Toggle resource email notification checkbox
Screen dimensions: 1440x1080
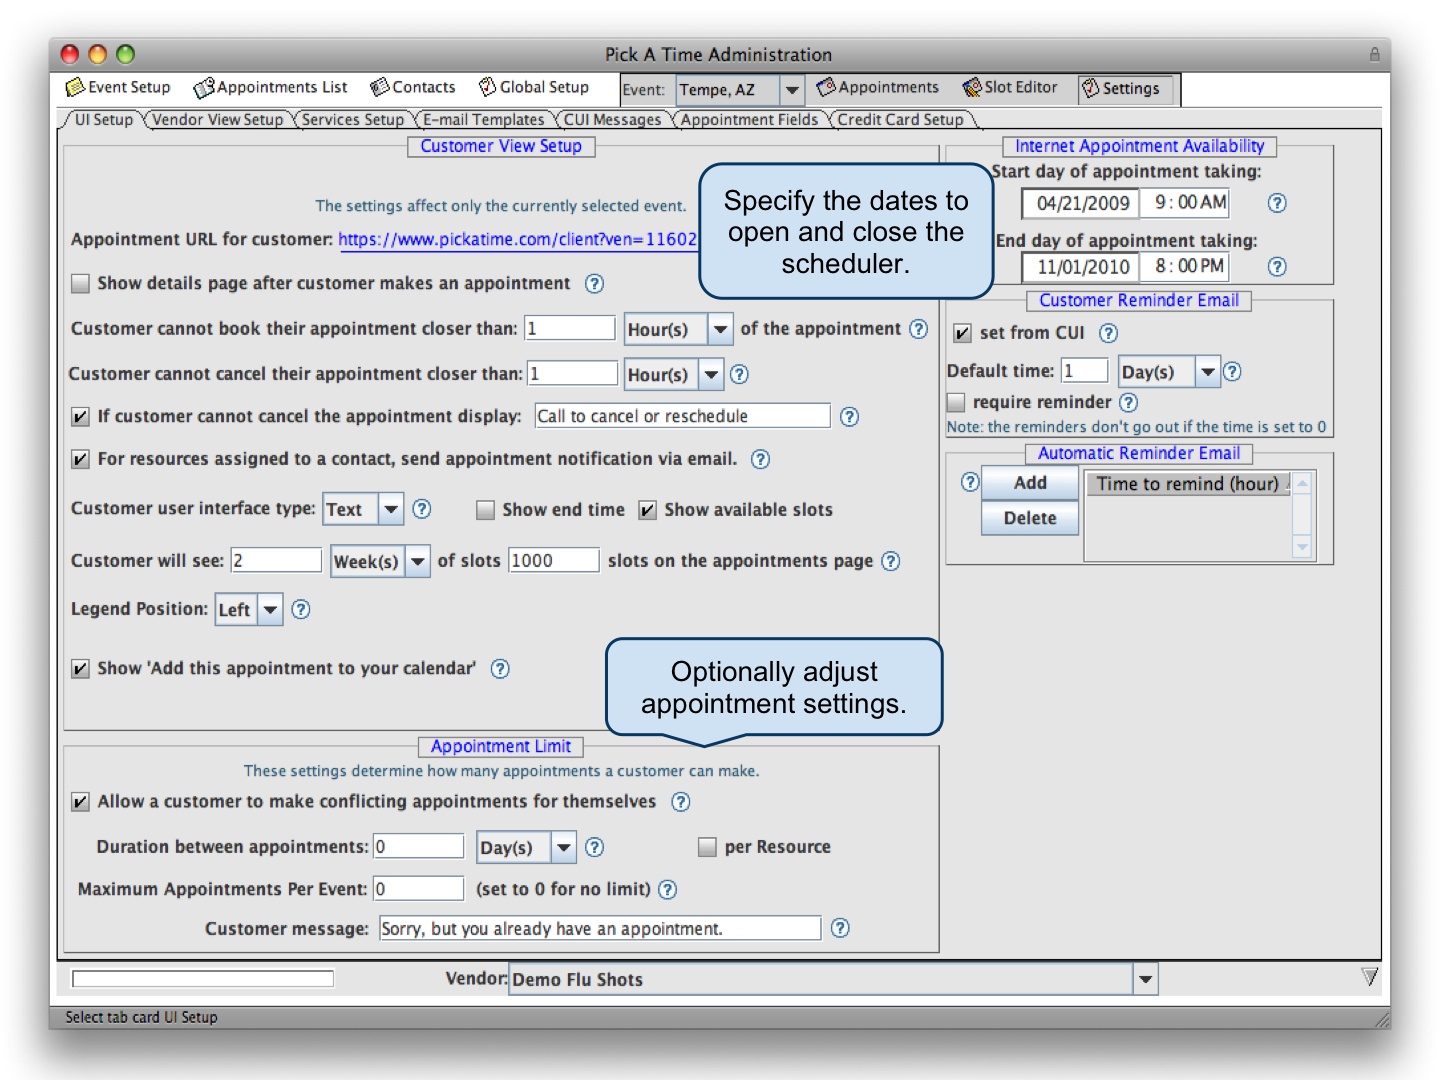tap(81, 460)
